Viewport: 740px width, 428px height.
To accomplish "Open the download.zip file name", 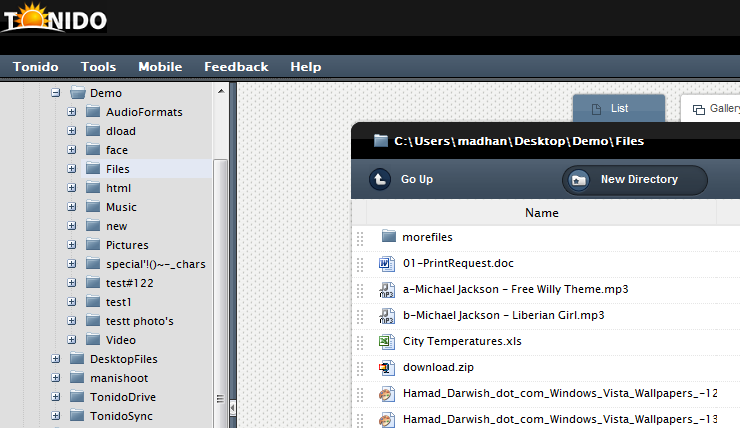I will pyautogui.click(x=438, y=367).
